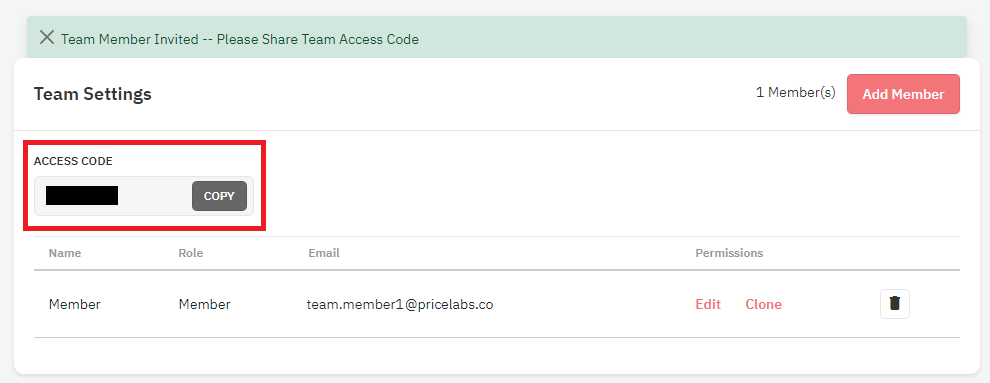This screenshot has height=383, width=990.
Task: Clone the member's permissions
Action: [763, 304]
